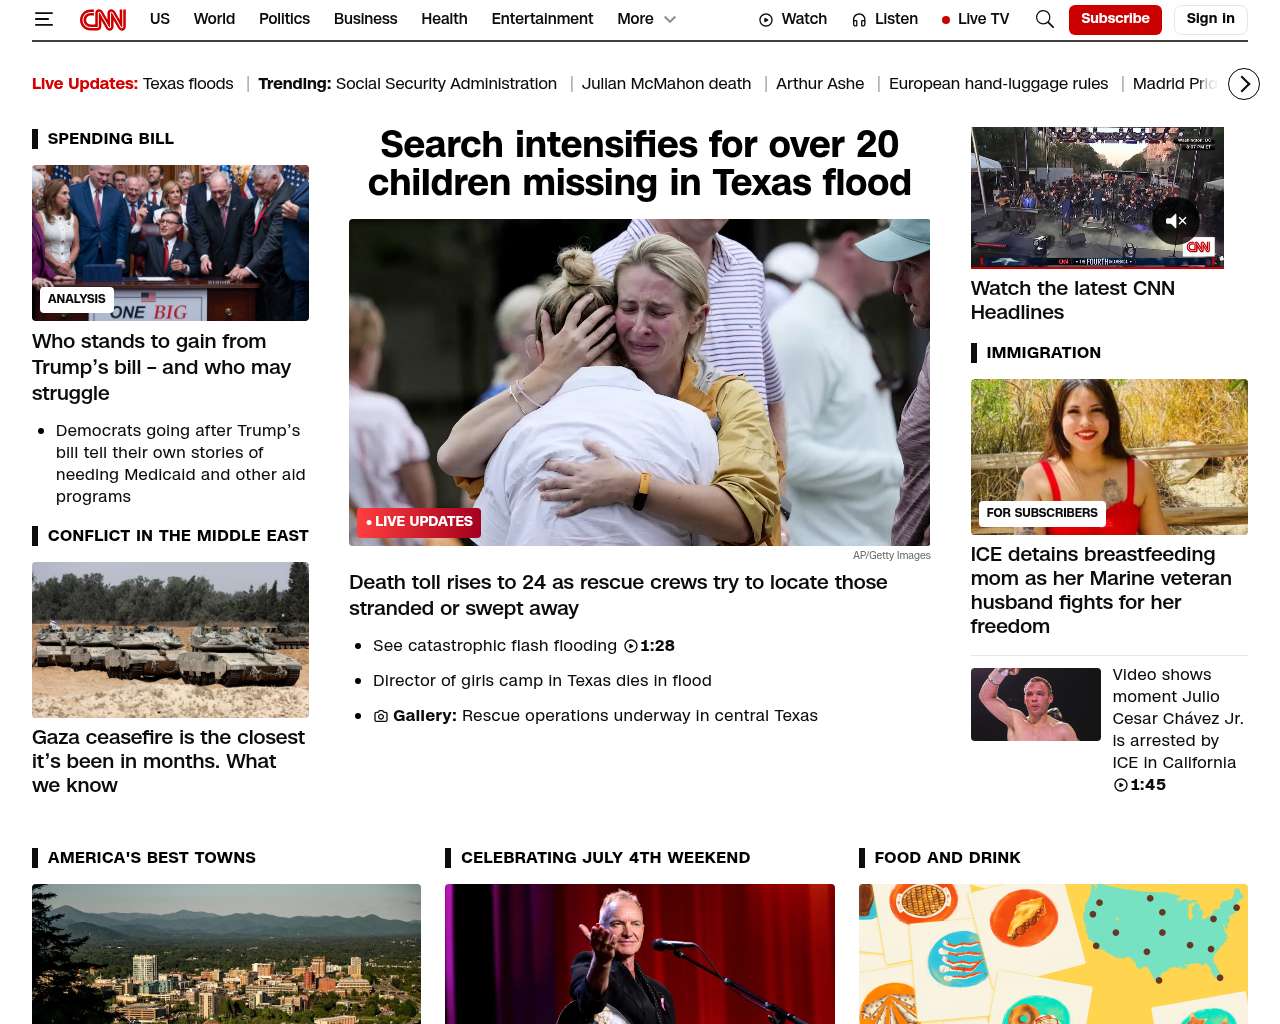The width and height of the screenshot is (1280, 1024).
Task: Expand the More menu chevron
Action: pos(670,19)
